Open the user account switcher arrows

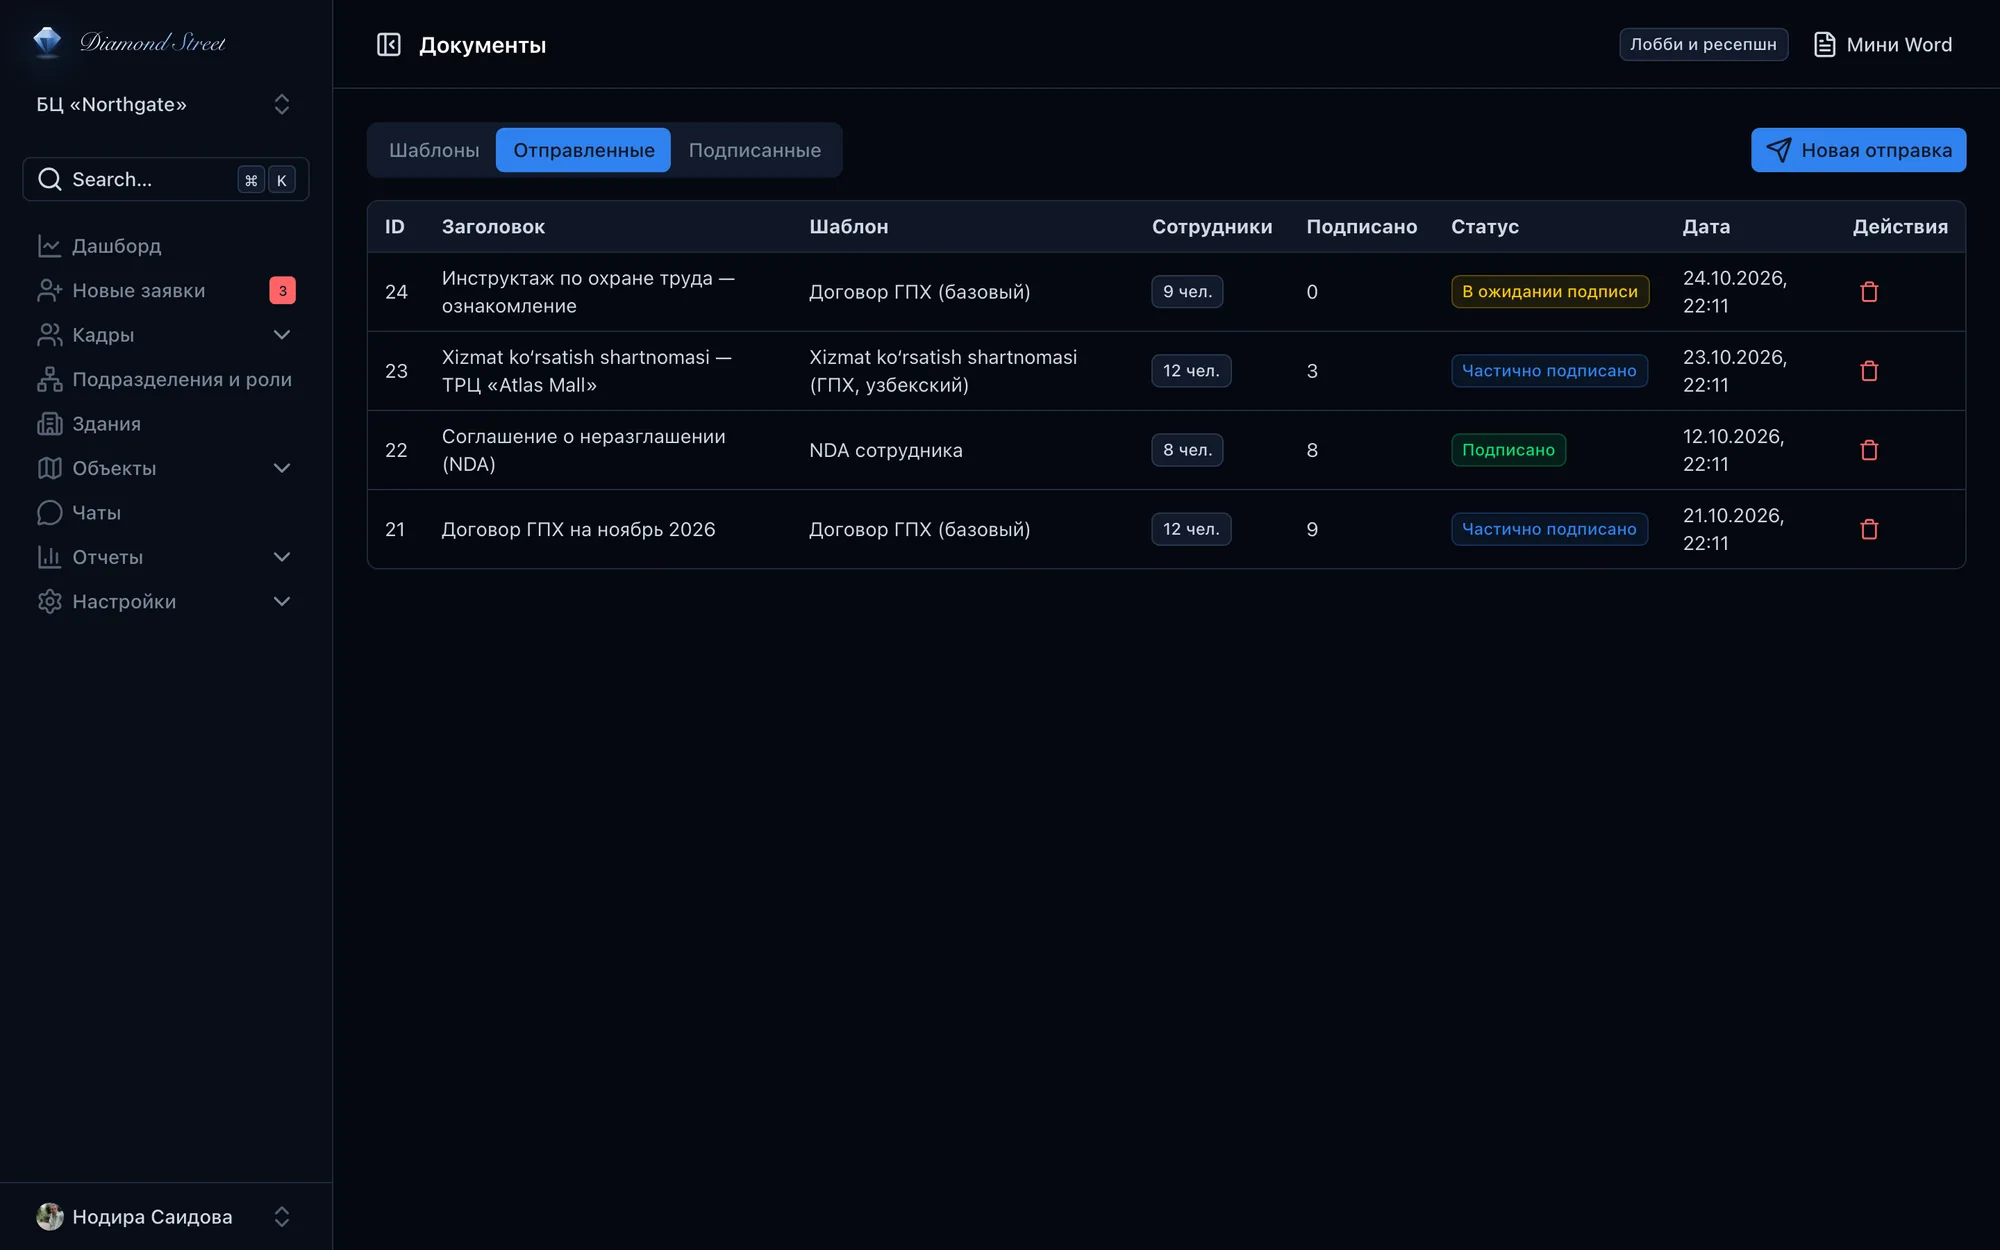click(x=282, y=1216)
